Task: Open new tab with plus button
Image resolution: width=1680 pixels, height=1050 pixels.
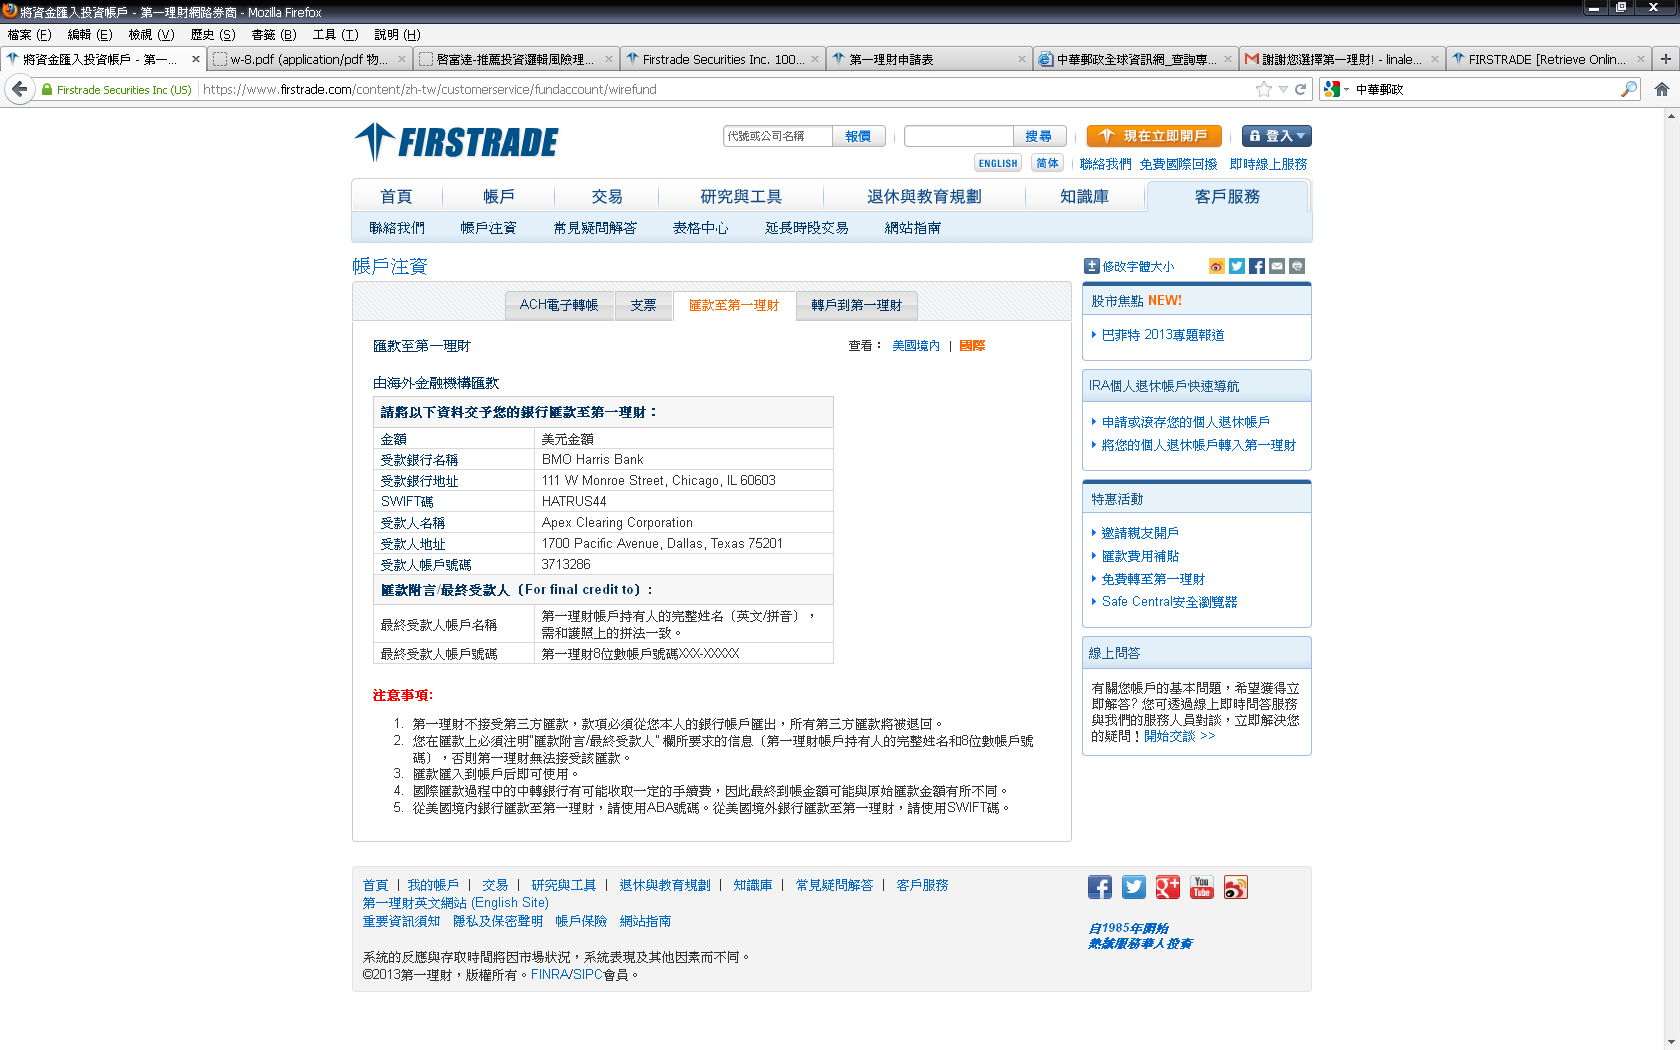Action: pos(1666,59)
